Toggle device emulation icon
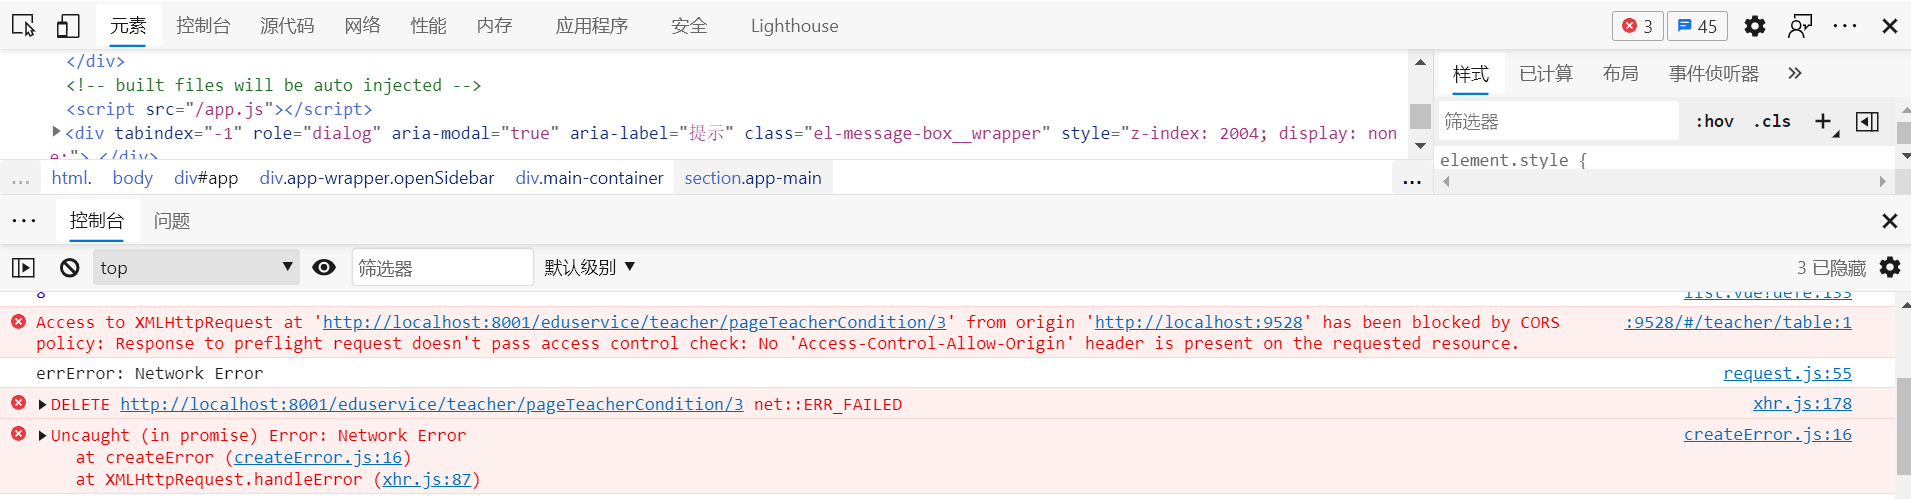Screen dimensions: 1911x499 tap(68, 26)
